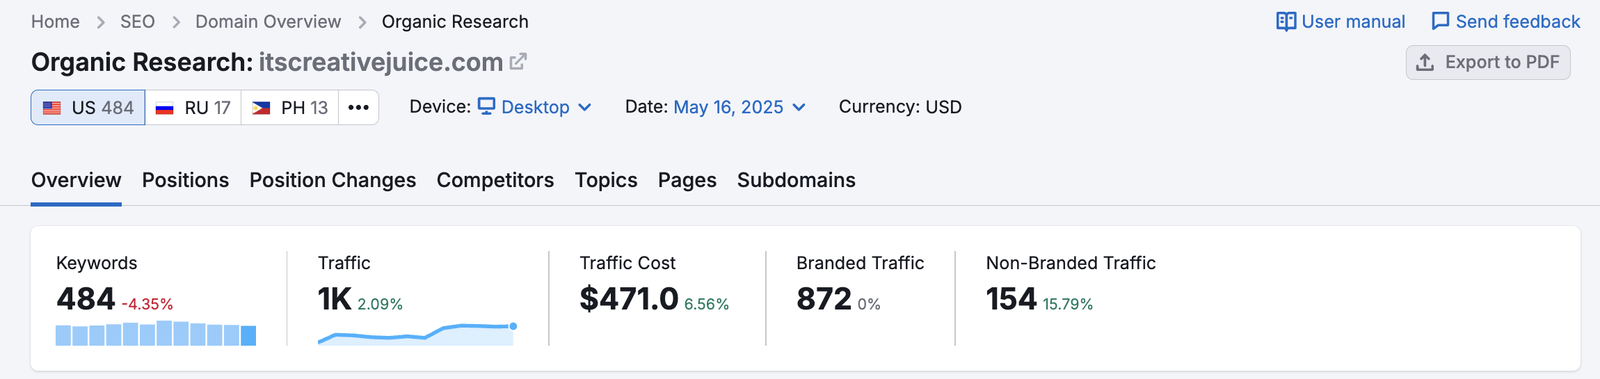Select the US flag database
Viewport: 1600px width, 379px height.
click(x=88, y=107)
